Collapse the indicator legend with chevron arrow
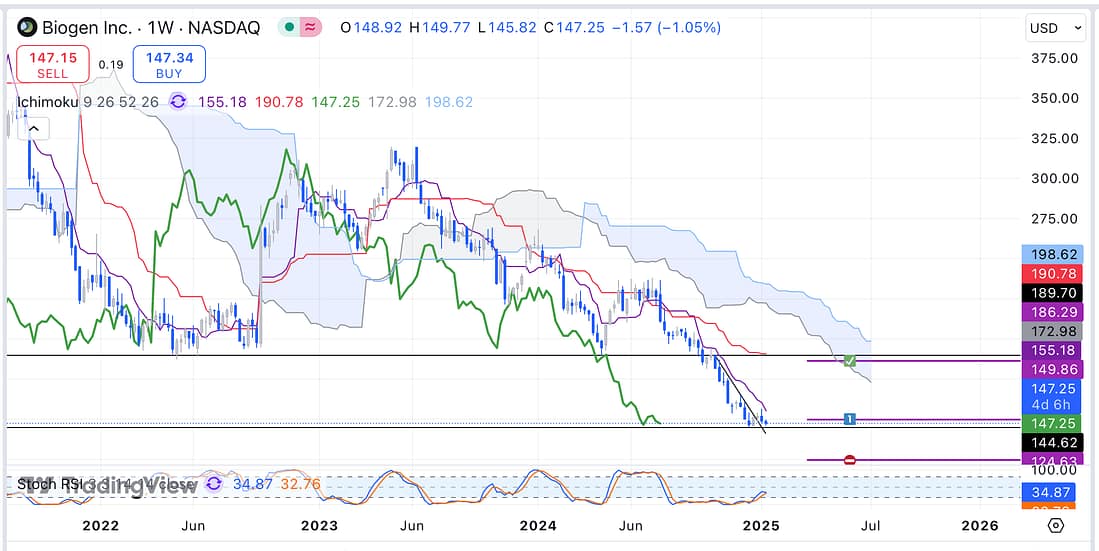Viewport: 1099px width, 551px height. (x=33, y=129)
